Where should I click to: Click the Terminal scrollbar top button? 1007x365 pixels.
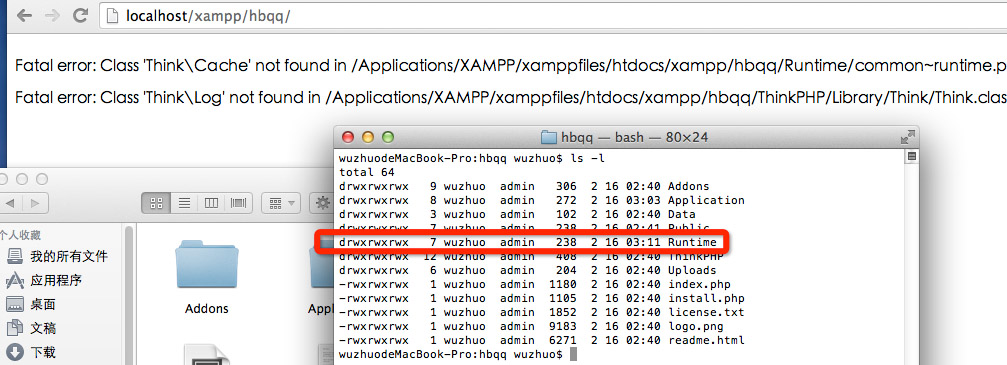pos(911,156)
